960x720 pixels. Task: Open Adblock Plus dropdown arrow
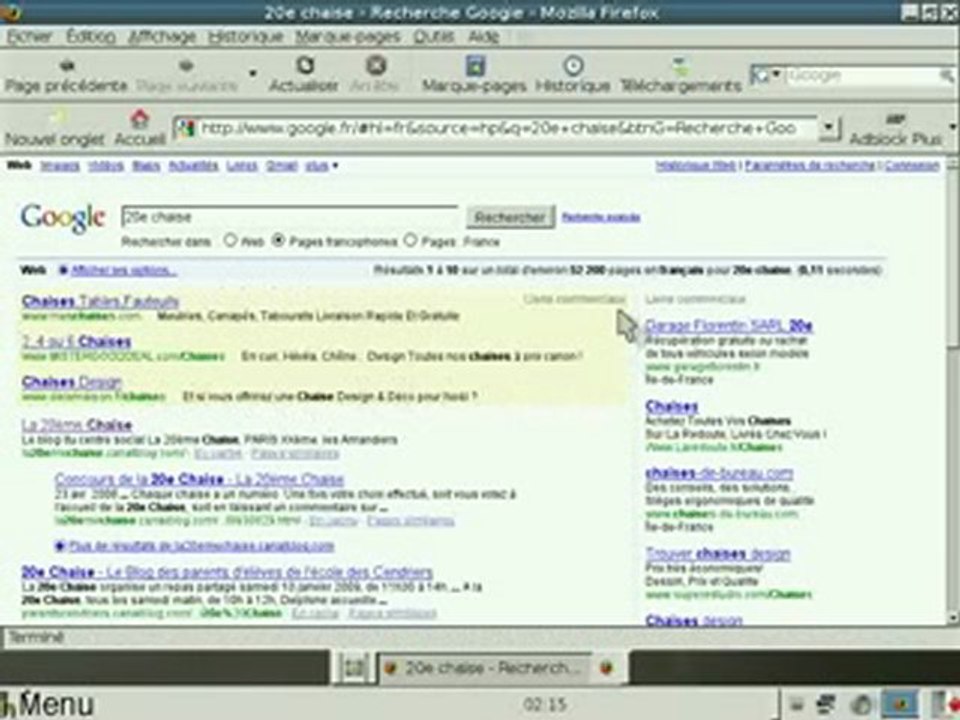tap(952, 127)
